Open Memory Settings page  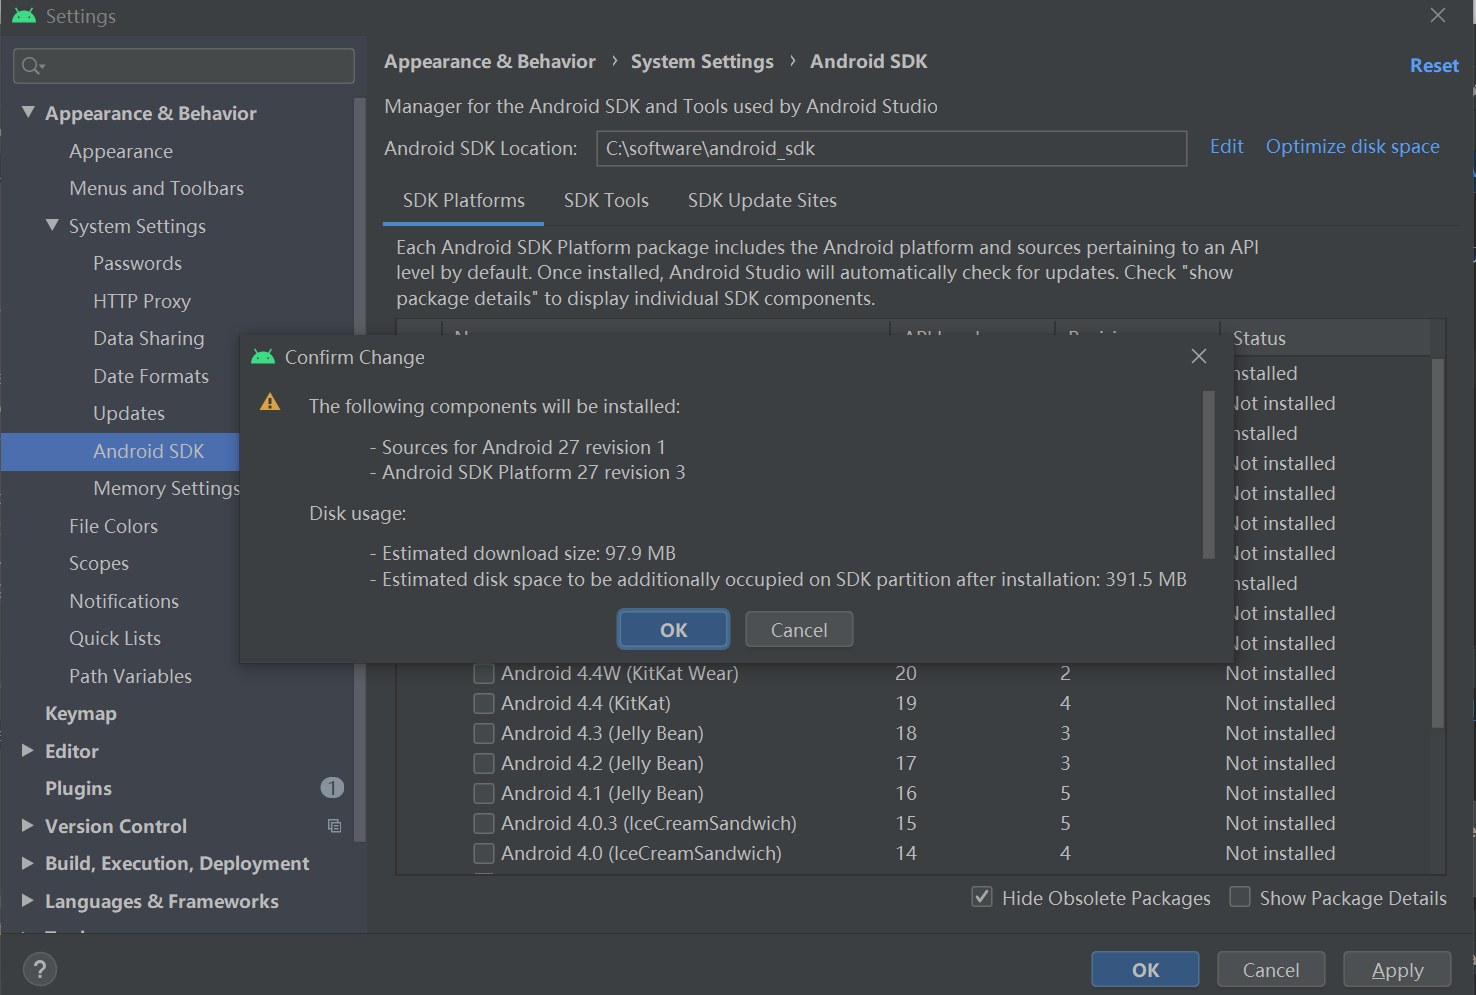coord(166,488)
